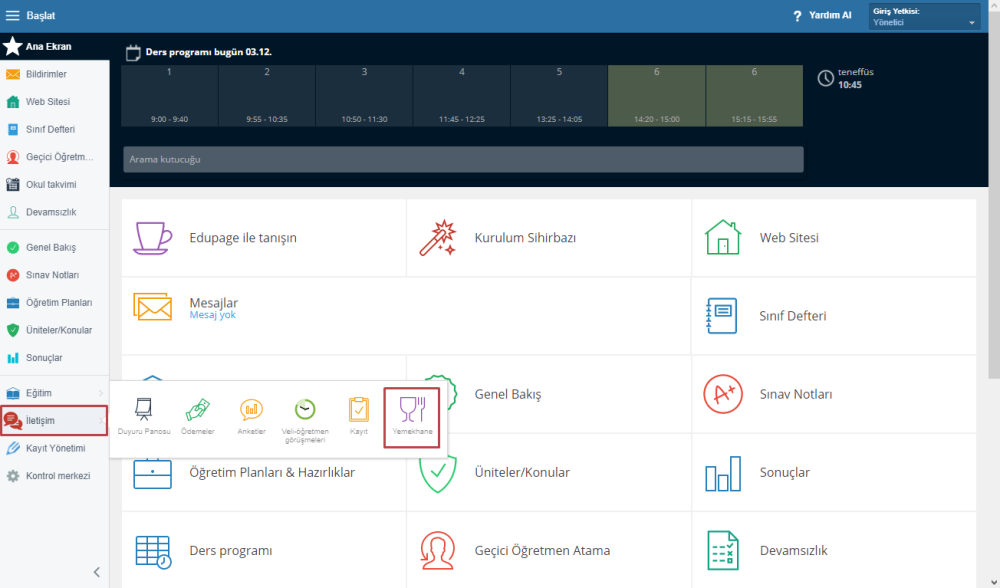Open the Geçici Öğretmen Atama tile
This screenshot has height=588, width=1000.
(548, 550)
